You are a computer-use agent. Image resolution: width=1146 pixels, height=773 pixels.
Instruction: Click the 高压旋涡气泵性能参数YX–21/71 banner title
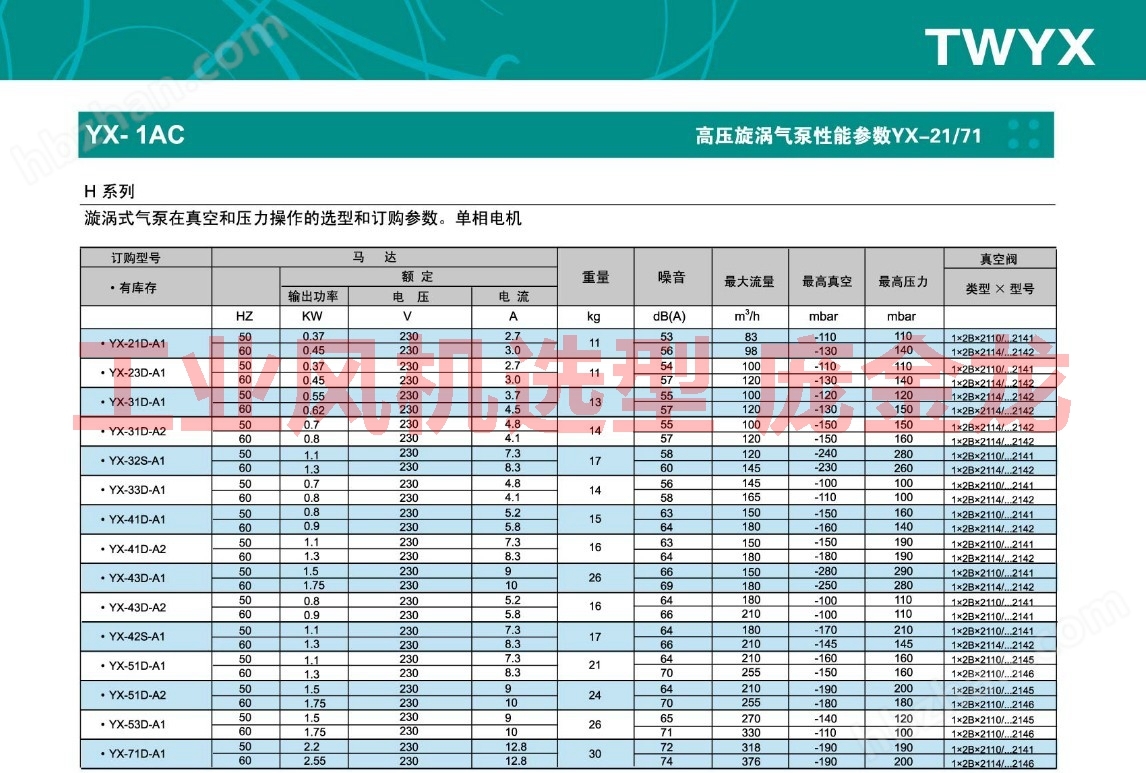click(838, 135)
